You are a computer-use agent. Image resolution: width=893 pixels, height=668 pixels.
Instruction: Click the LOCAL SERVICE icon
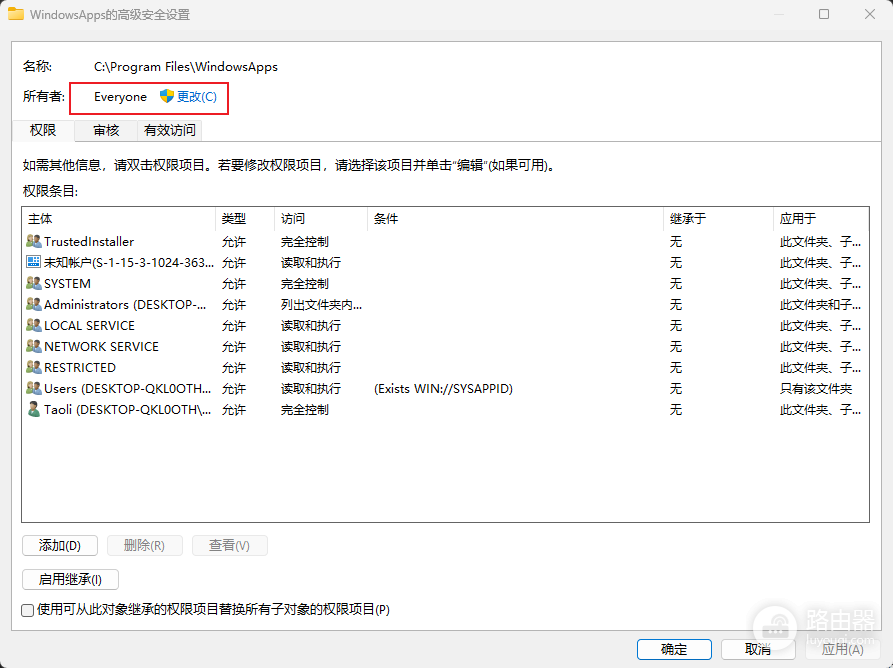click(x=34, y=325)
